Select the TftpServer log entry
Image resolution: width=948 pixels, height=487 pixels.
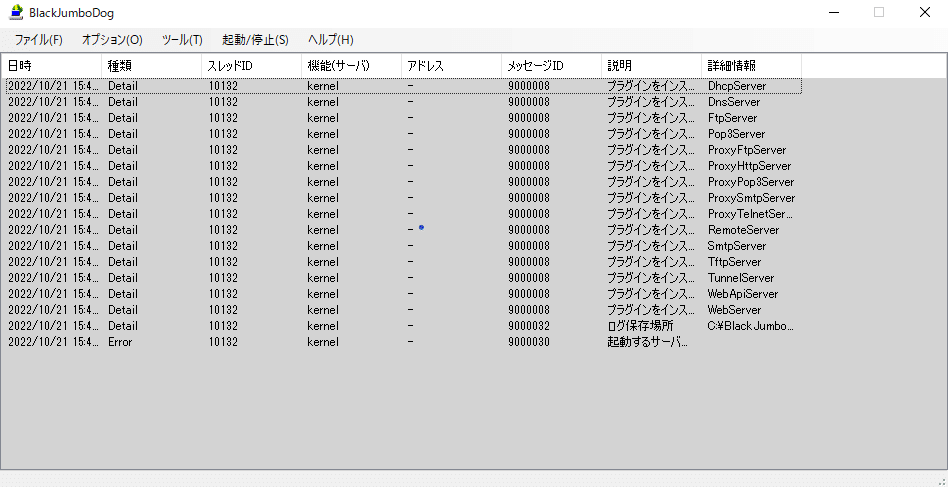[404, 262]
